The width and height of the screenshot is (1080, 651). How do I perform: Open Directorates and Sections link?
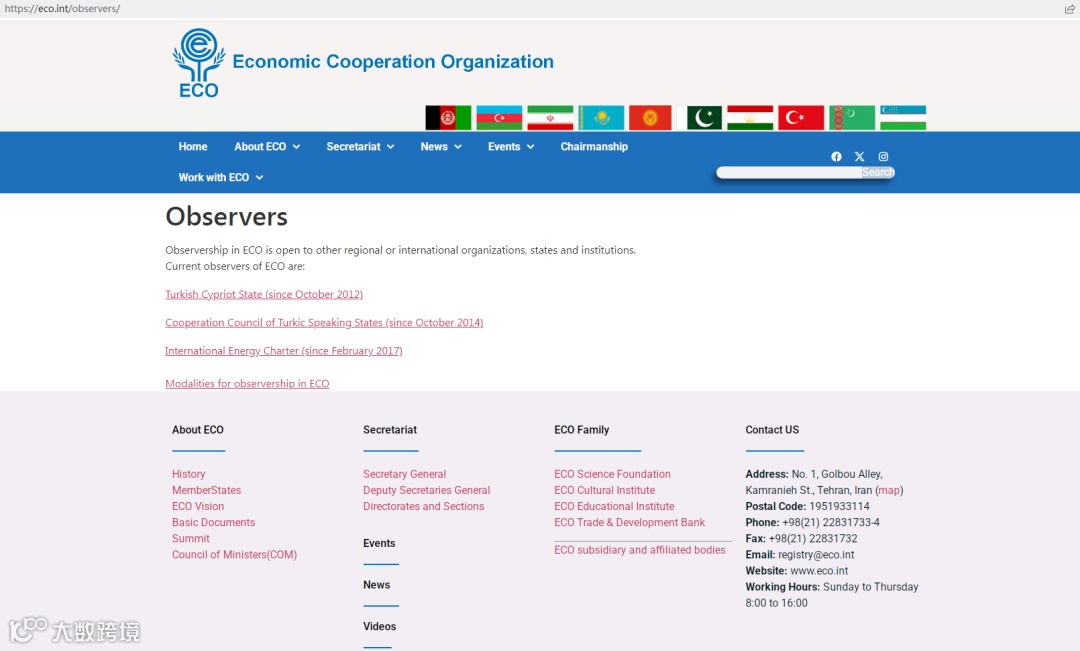pos(424,506)
